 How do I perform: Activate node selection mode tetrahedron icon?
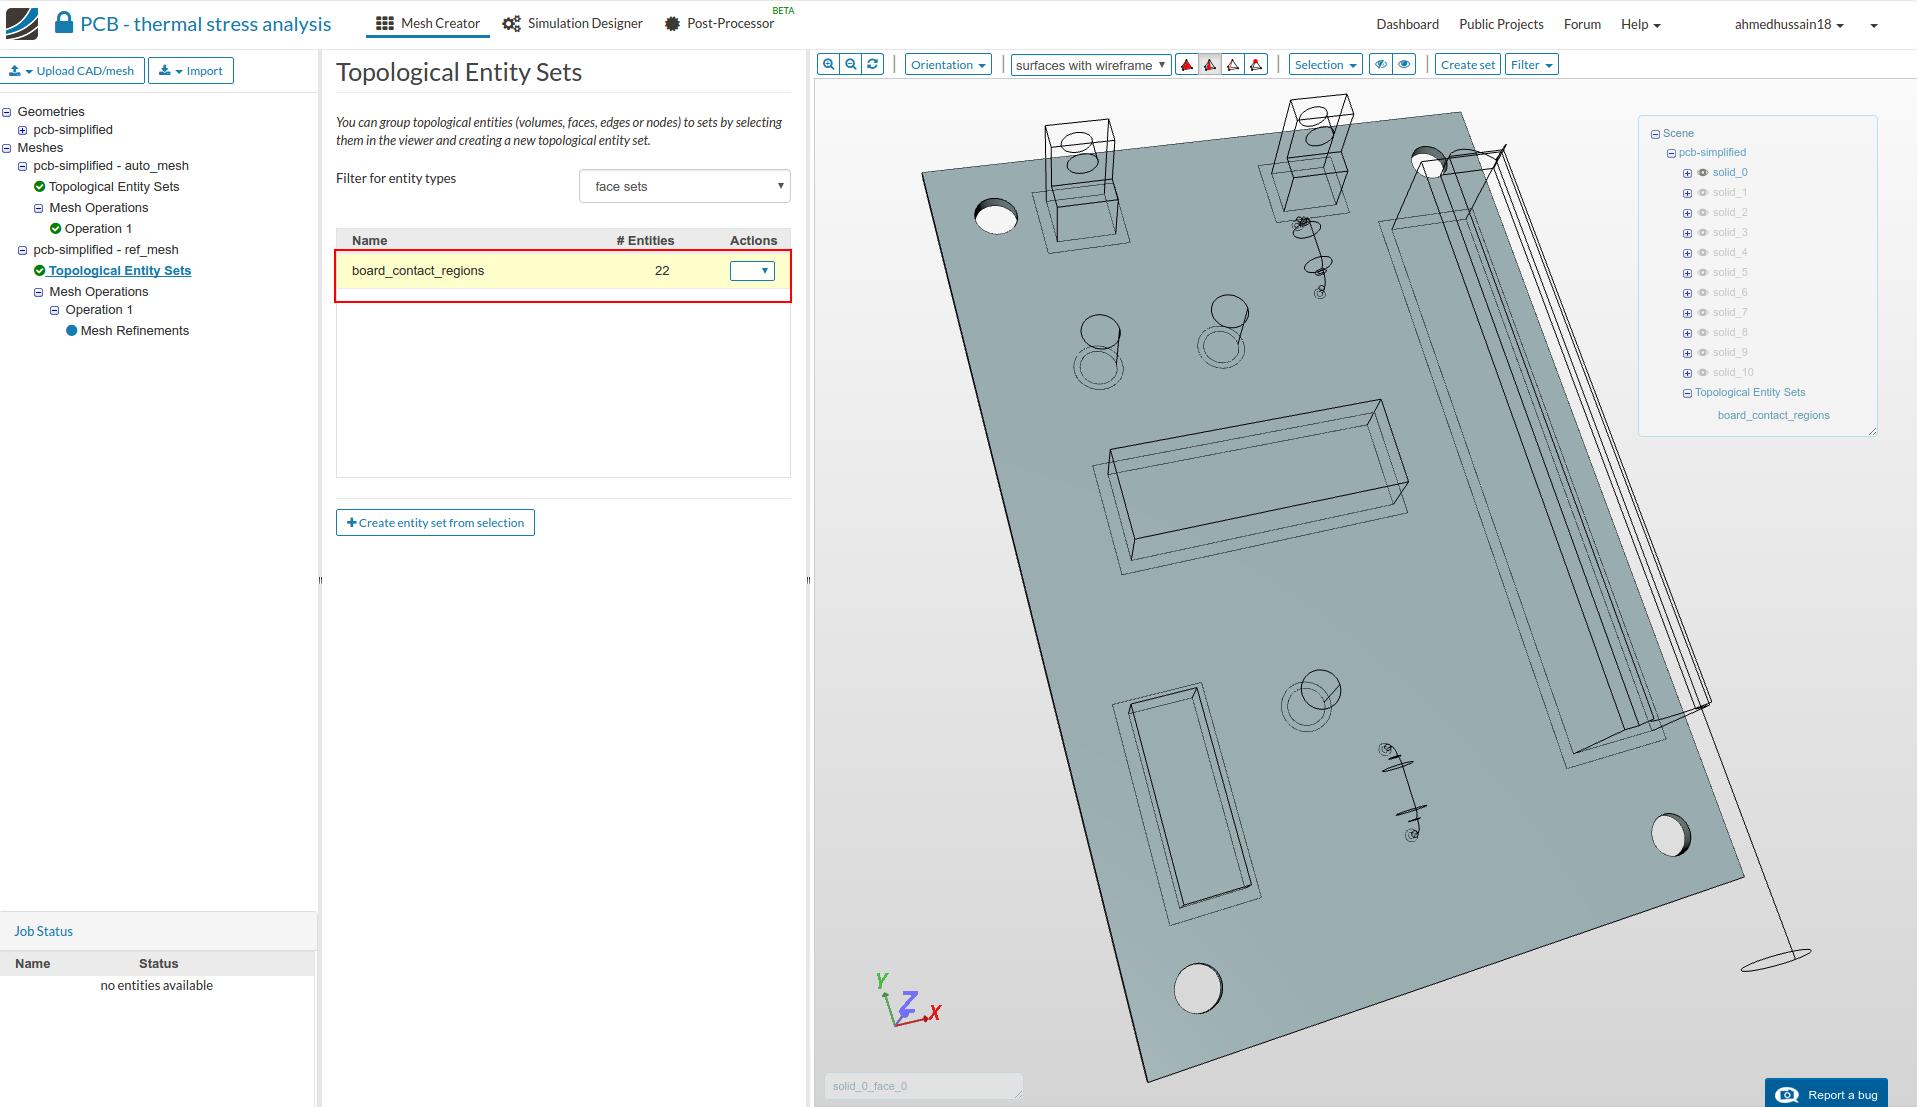(x=1256, y=65)
